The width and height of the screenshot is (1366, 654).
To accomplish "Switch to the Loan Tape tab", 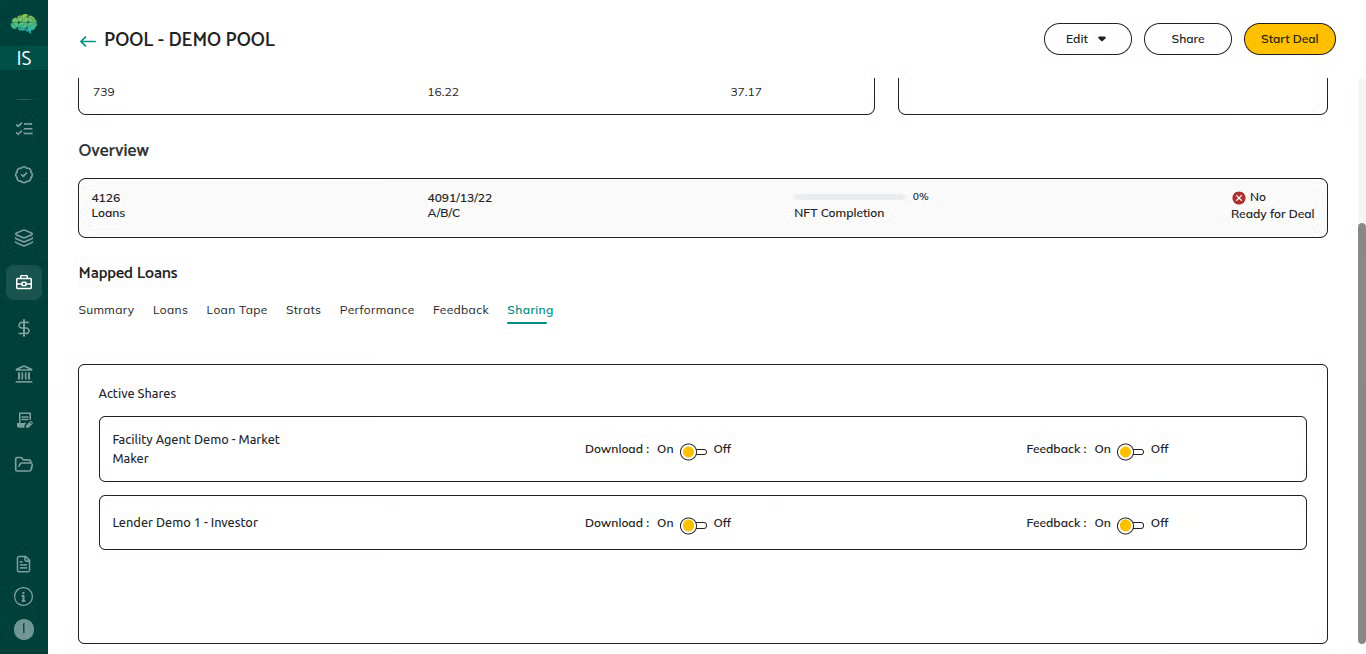I will [237, 310].
